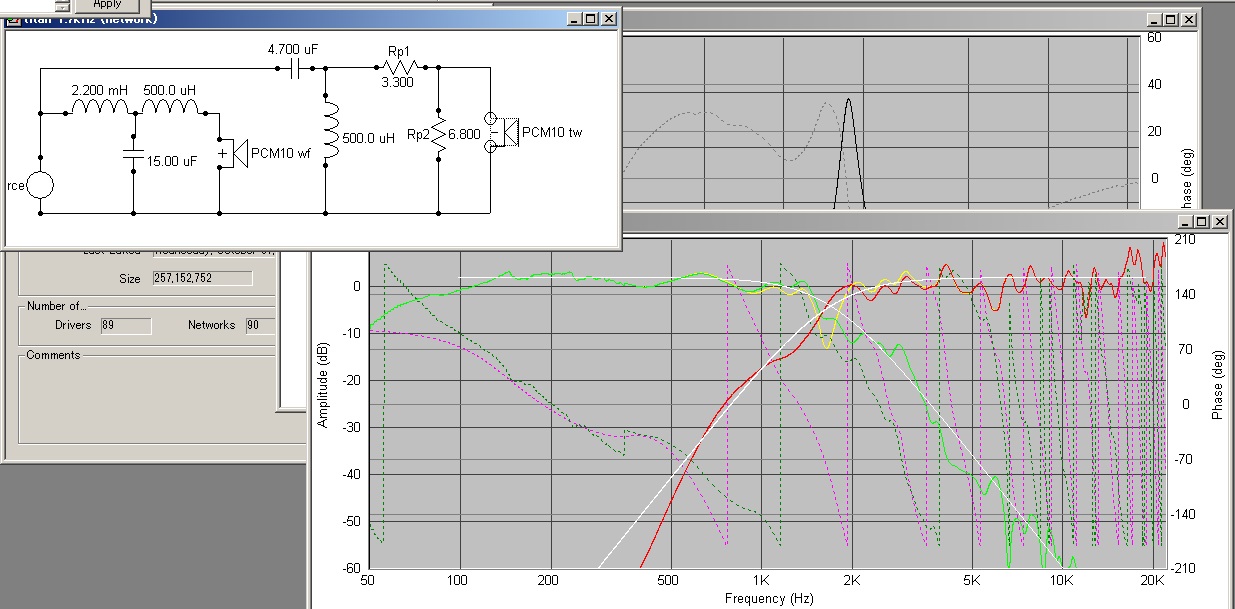Image resolution: width=1235 pixels, height=609 pixels.
Task: Maximize the lower frequency response graph window
Action: 1203,222
